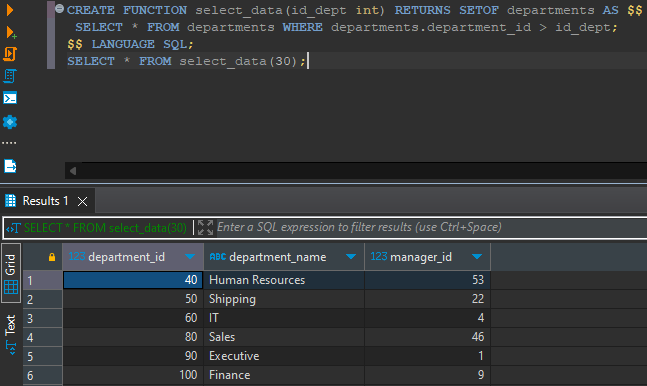Open the manager_id column filter dropdown
The width and height of the screenshot is (647, 386).
pyautogui.click(x=477, y=257)
